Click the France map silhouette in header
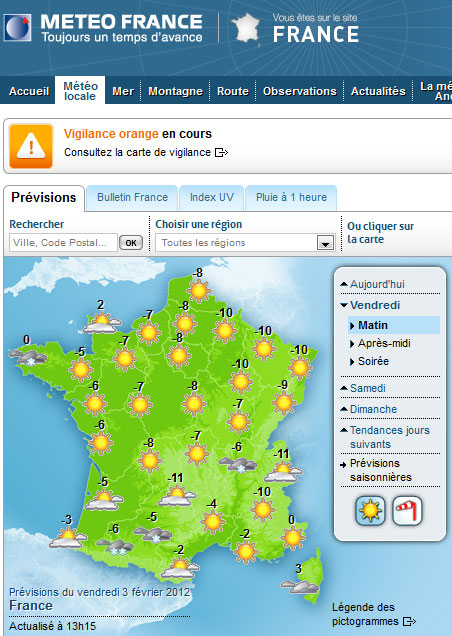Viewport: 452px width, 636px height. (x=246, y=28)
